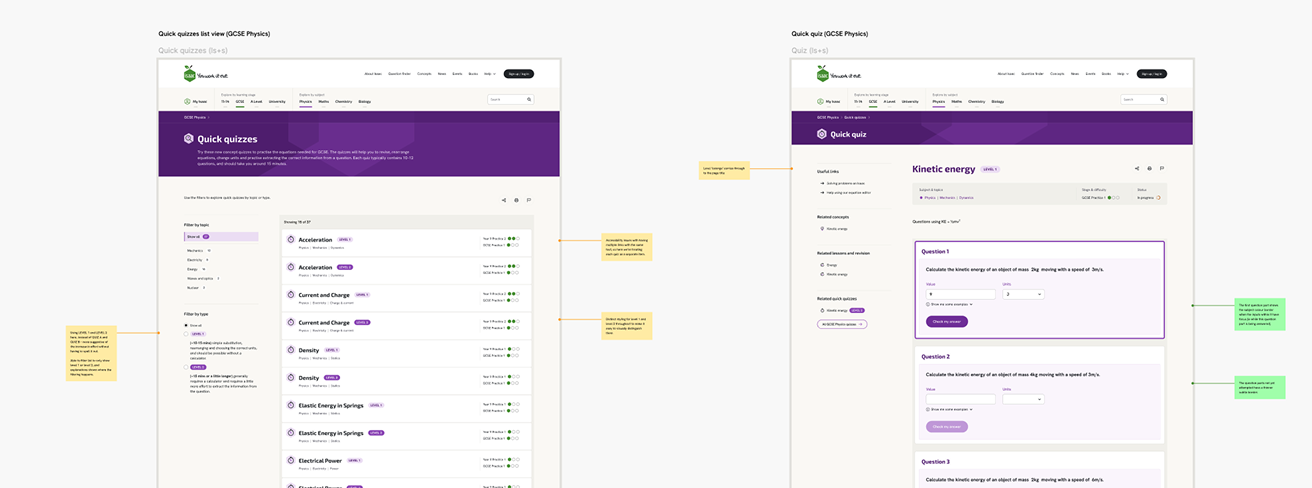Click the Isaac logo in the quiz view

pos(823,73)
